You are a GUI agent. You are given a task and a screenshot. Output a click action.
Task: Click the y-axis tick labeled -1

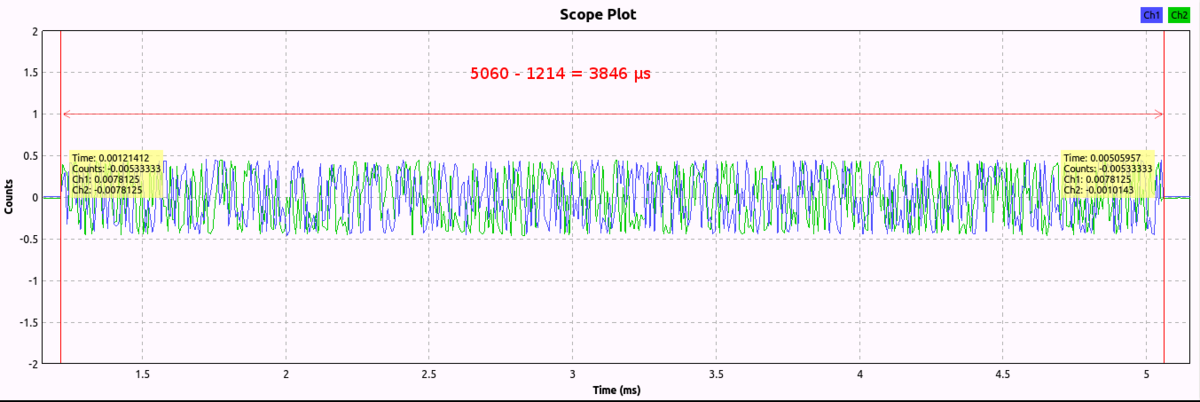pyautogui.click(x=32, y=281)
